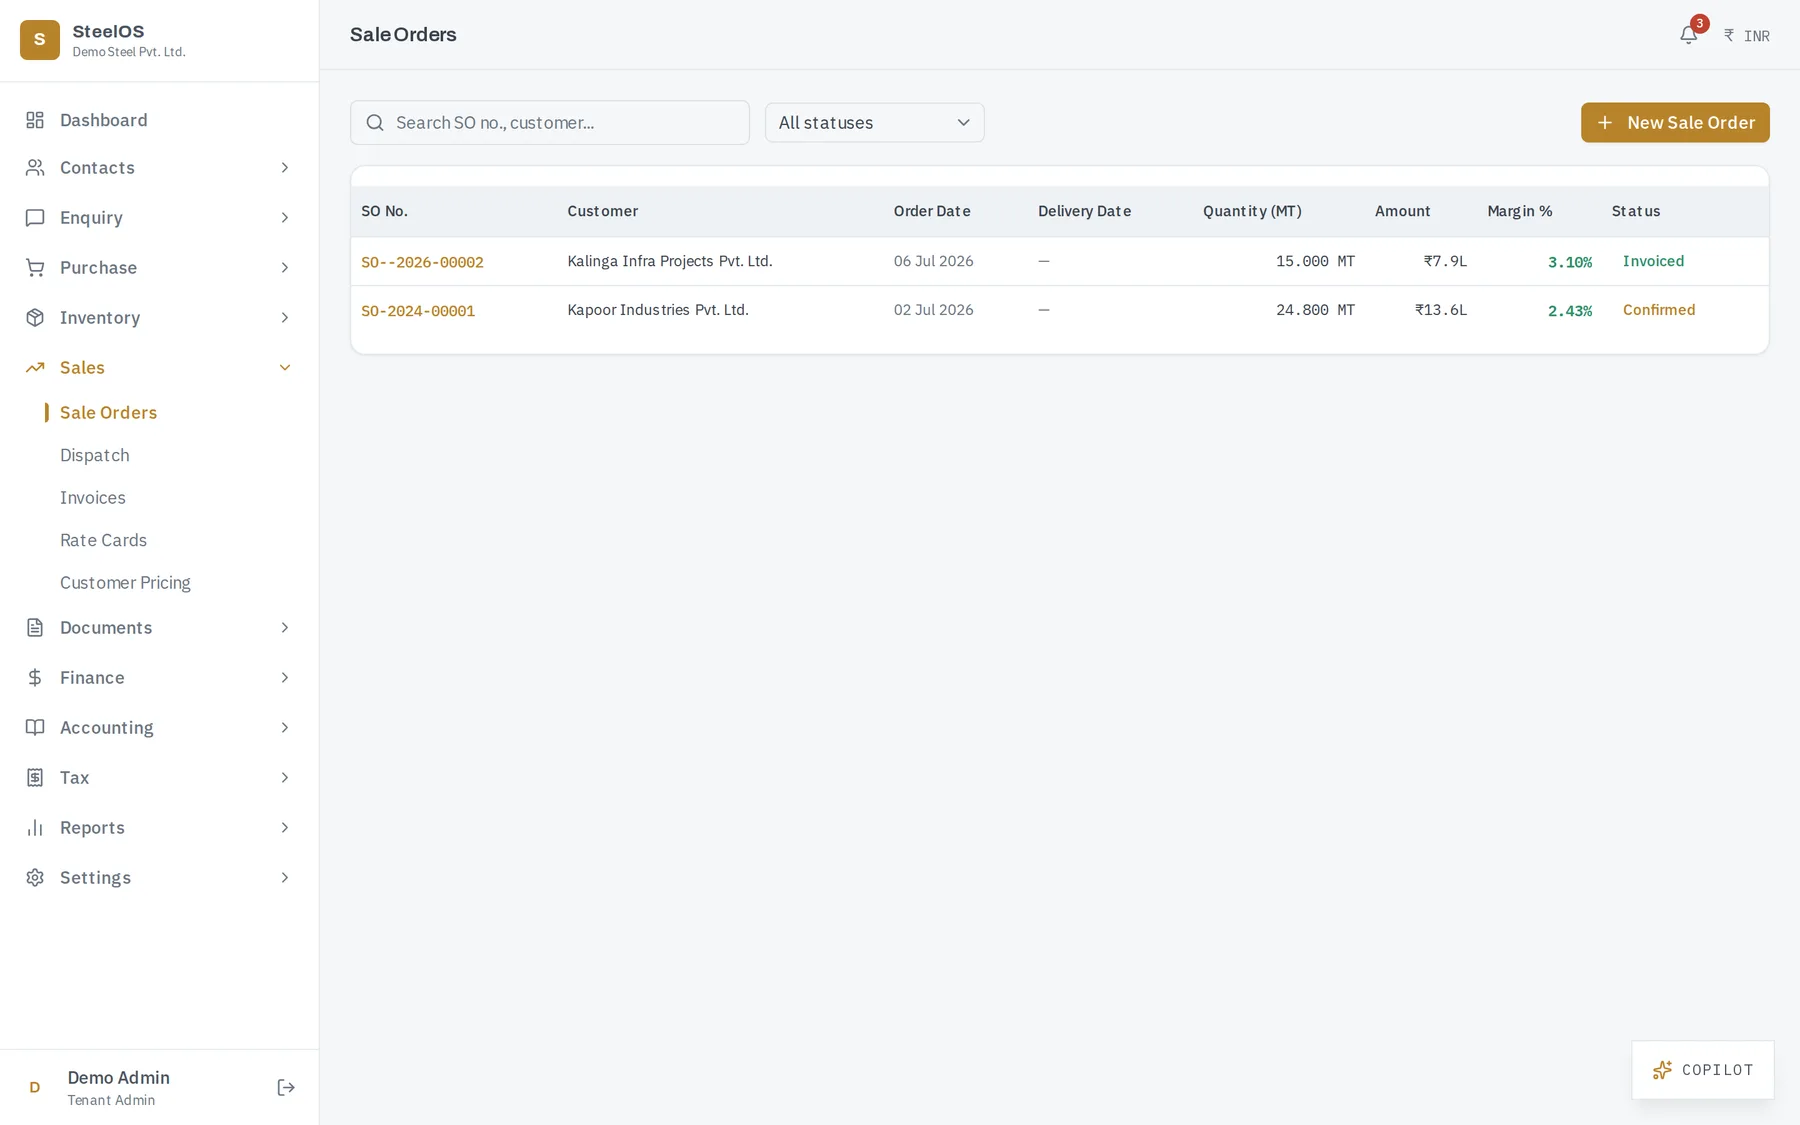Click the Reports bar chart icon

pyautogui.click(x=35, y=827)
